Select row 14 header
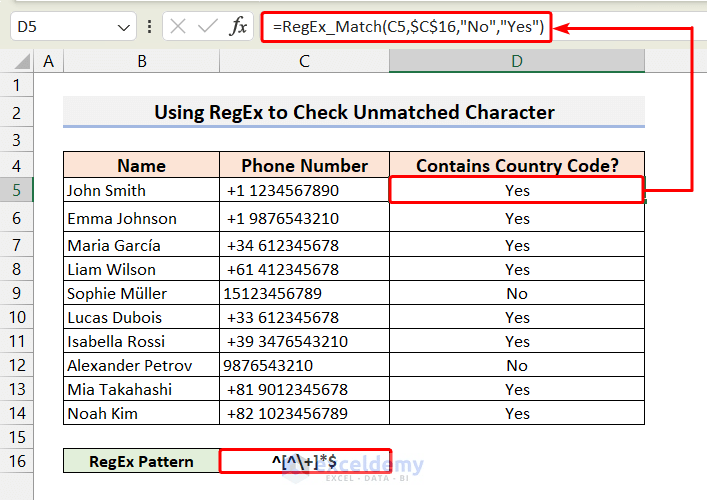The height and width of the screenshot is (500, 707). coord(17,413)
